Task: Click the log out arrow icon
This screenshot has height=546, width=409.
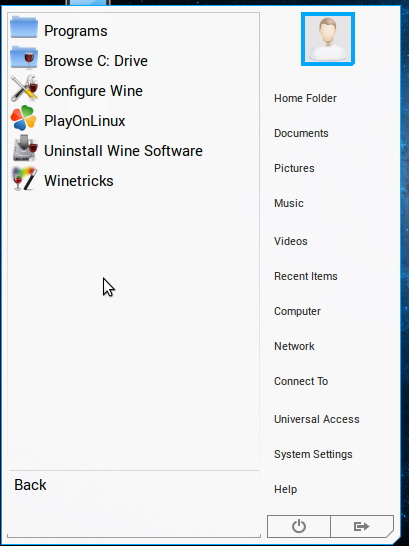Action: (362, 526)
